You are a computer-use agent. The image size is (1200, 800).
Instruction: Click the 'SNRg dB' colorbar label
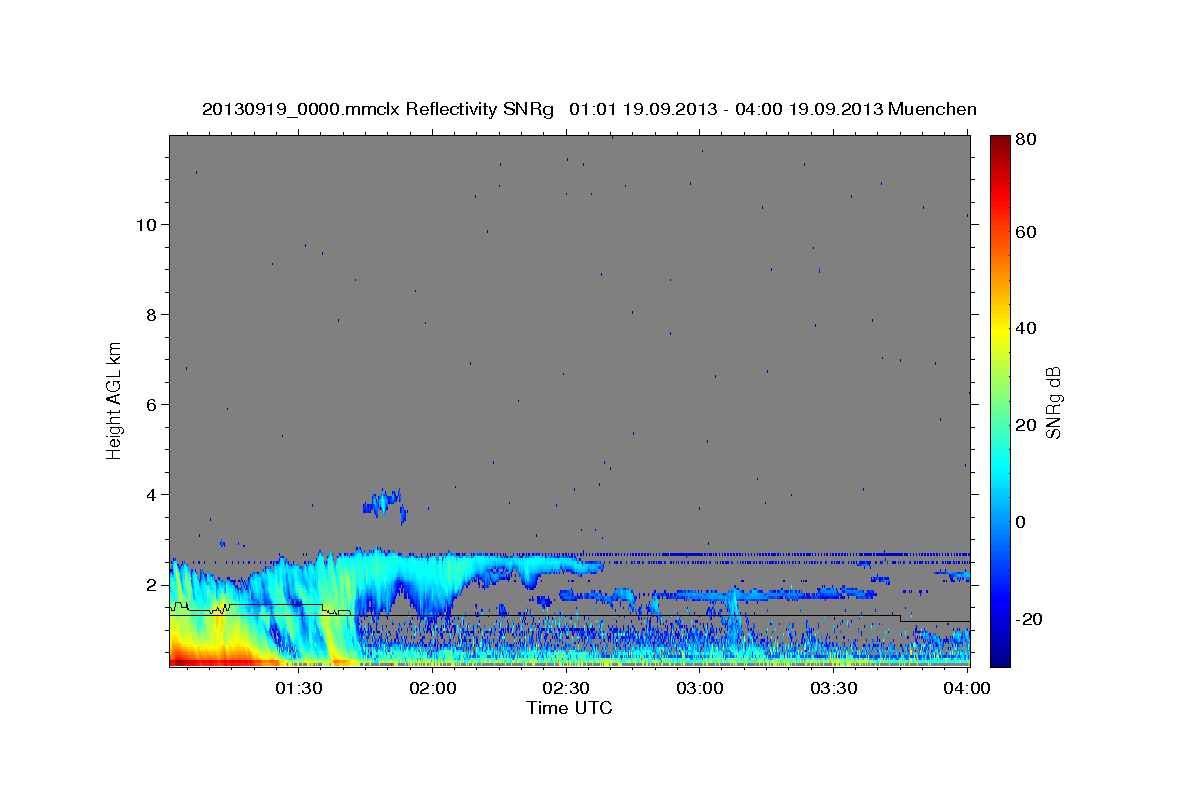(x=1054, y=402)
